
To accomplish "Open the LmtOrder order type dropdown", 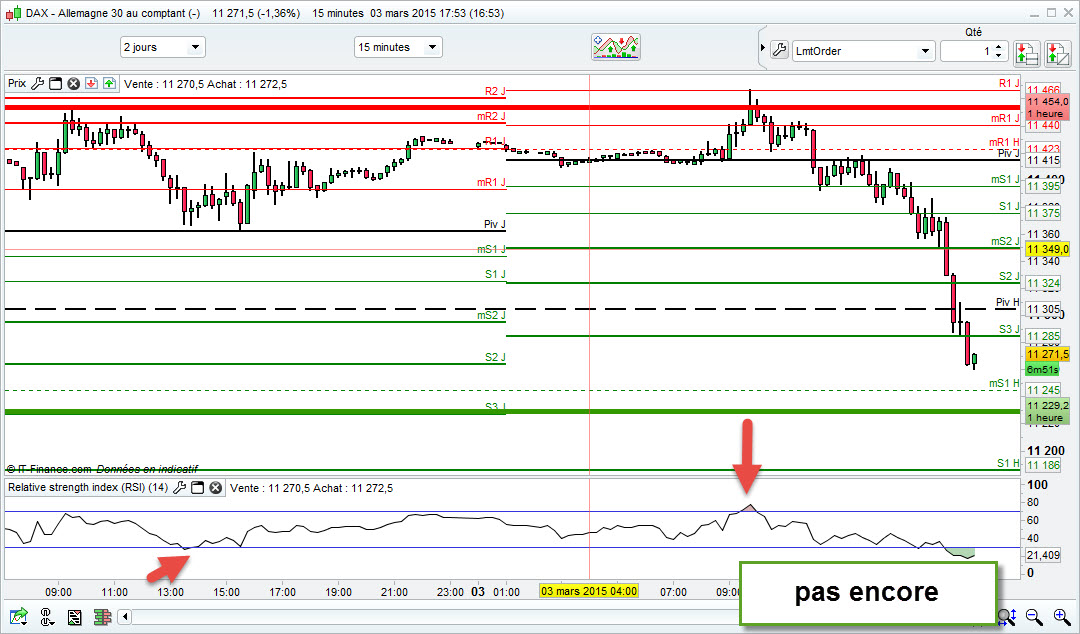I will (862, 51).
